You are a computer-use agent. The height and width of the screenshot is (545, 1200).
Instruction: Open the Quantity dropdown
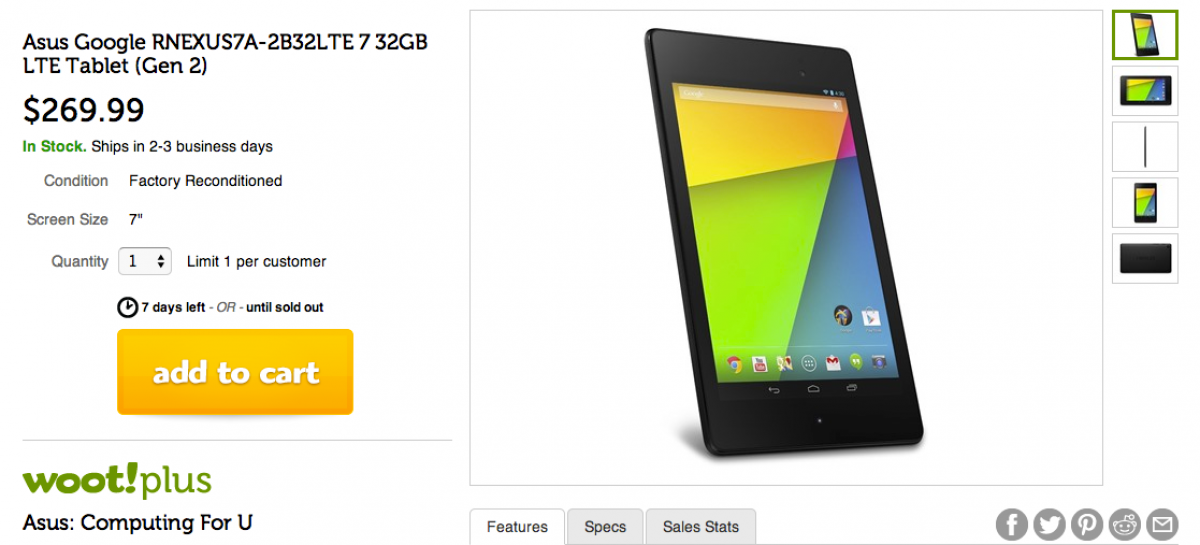click(x=145, y=261)
